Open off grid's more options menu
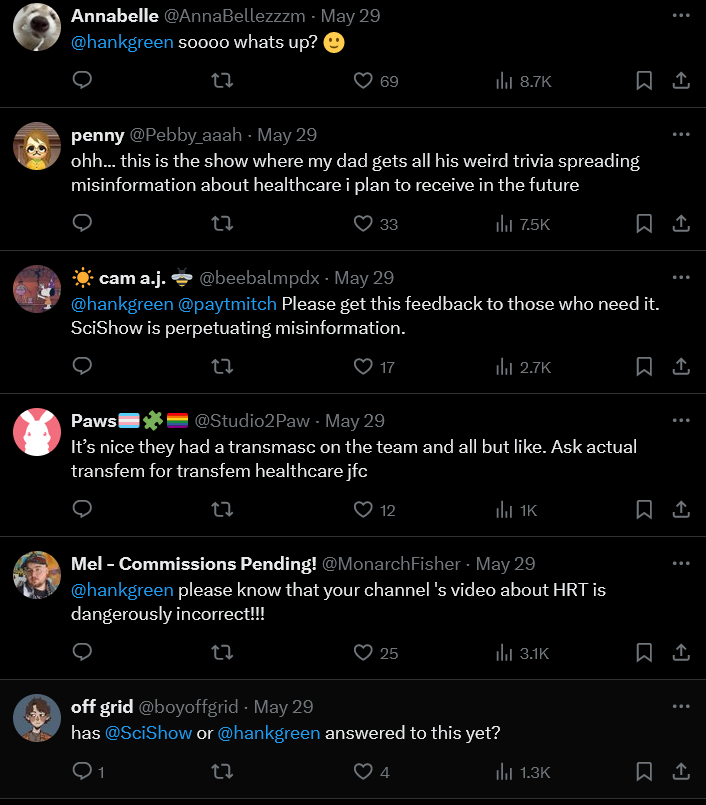The image size is (706, 805). click(x=681, y=706)
